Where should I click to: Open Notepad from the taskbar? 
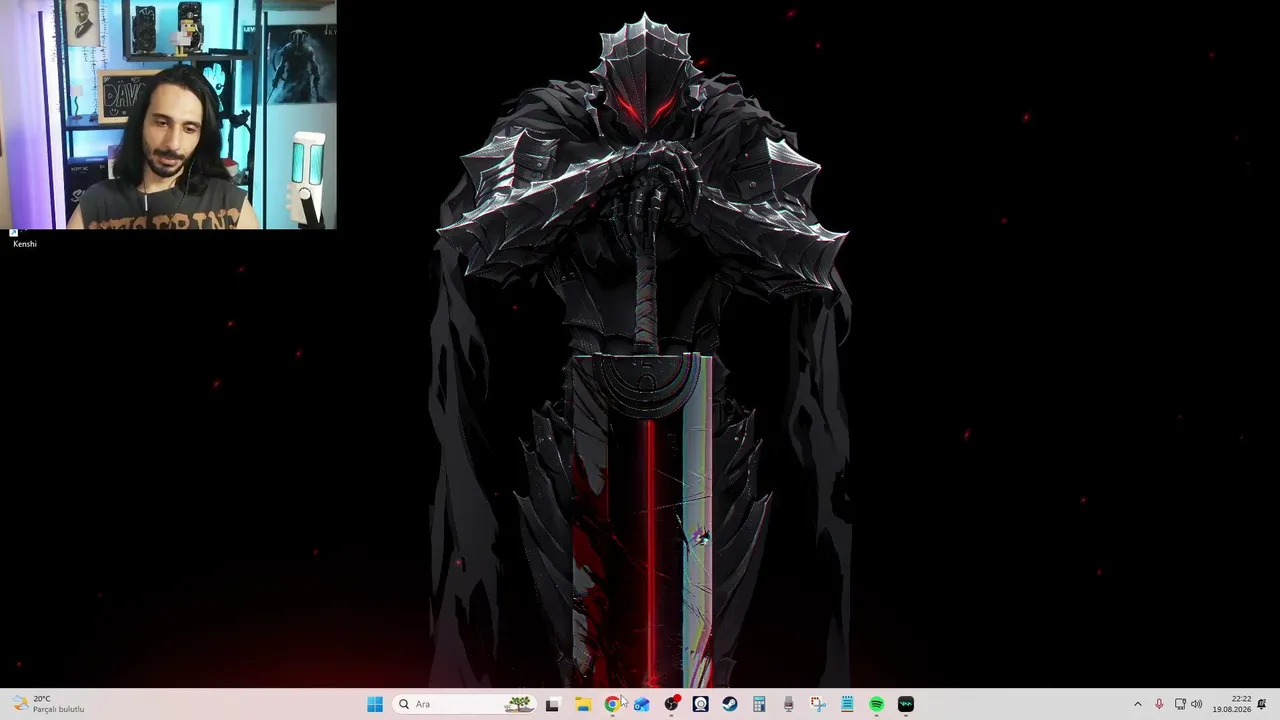847,704
